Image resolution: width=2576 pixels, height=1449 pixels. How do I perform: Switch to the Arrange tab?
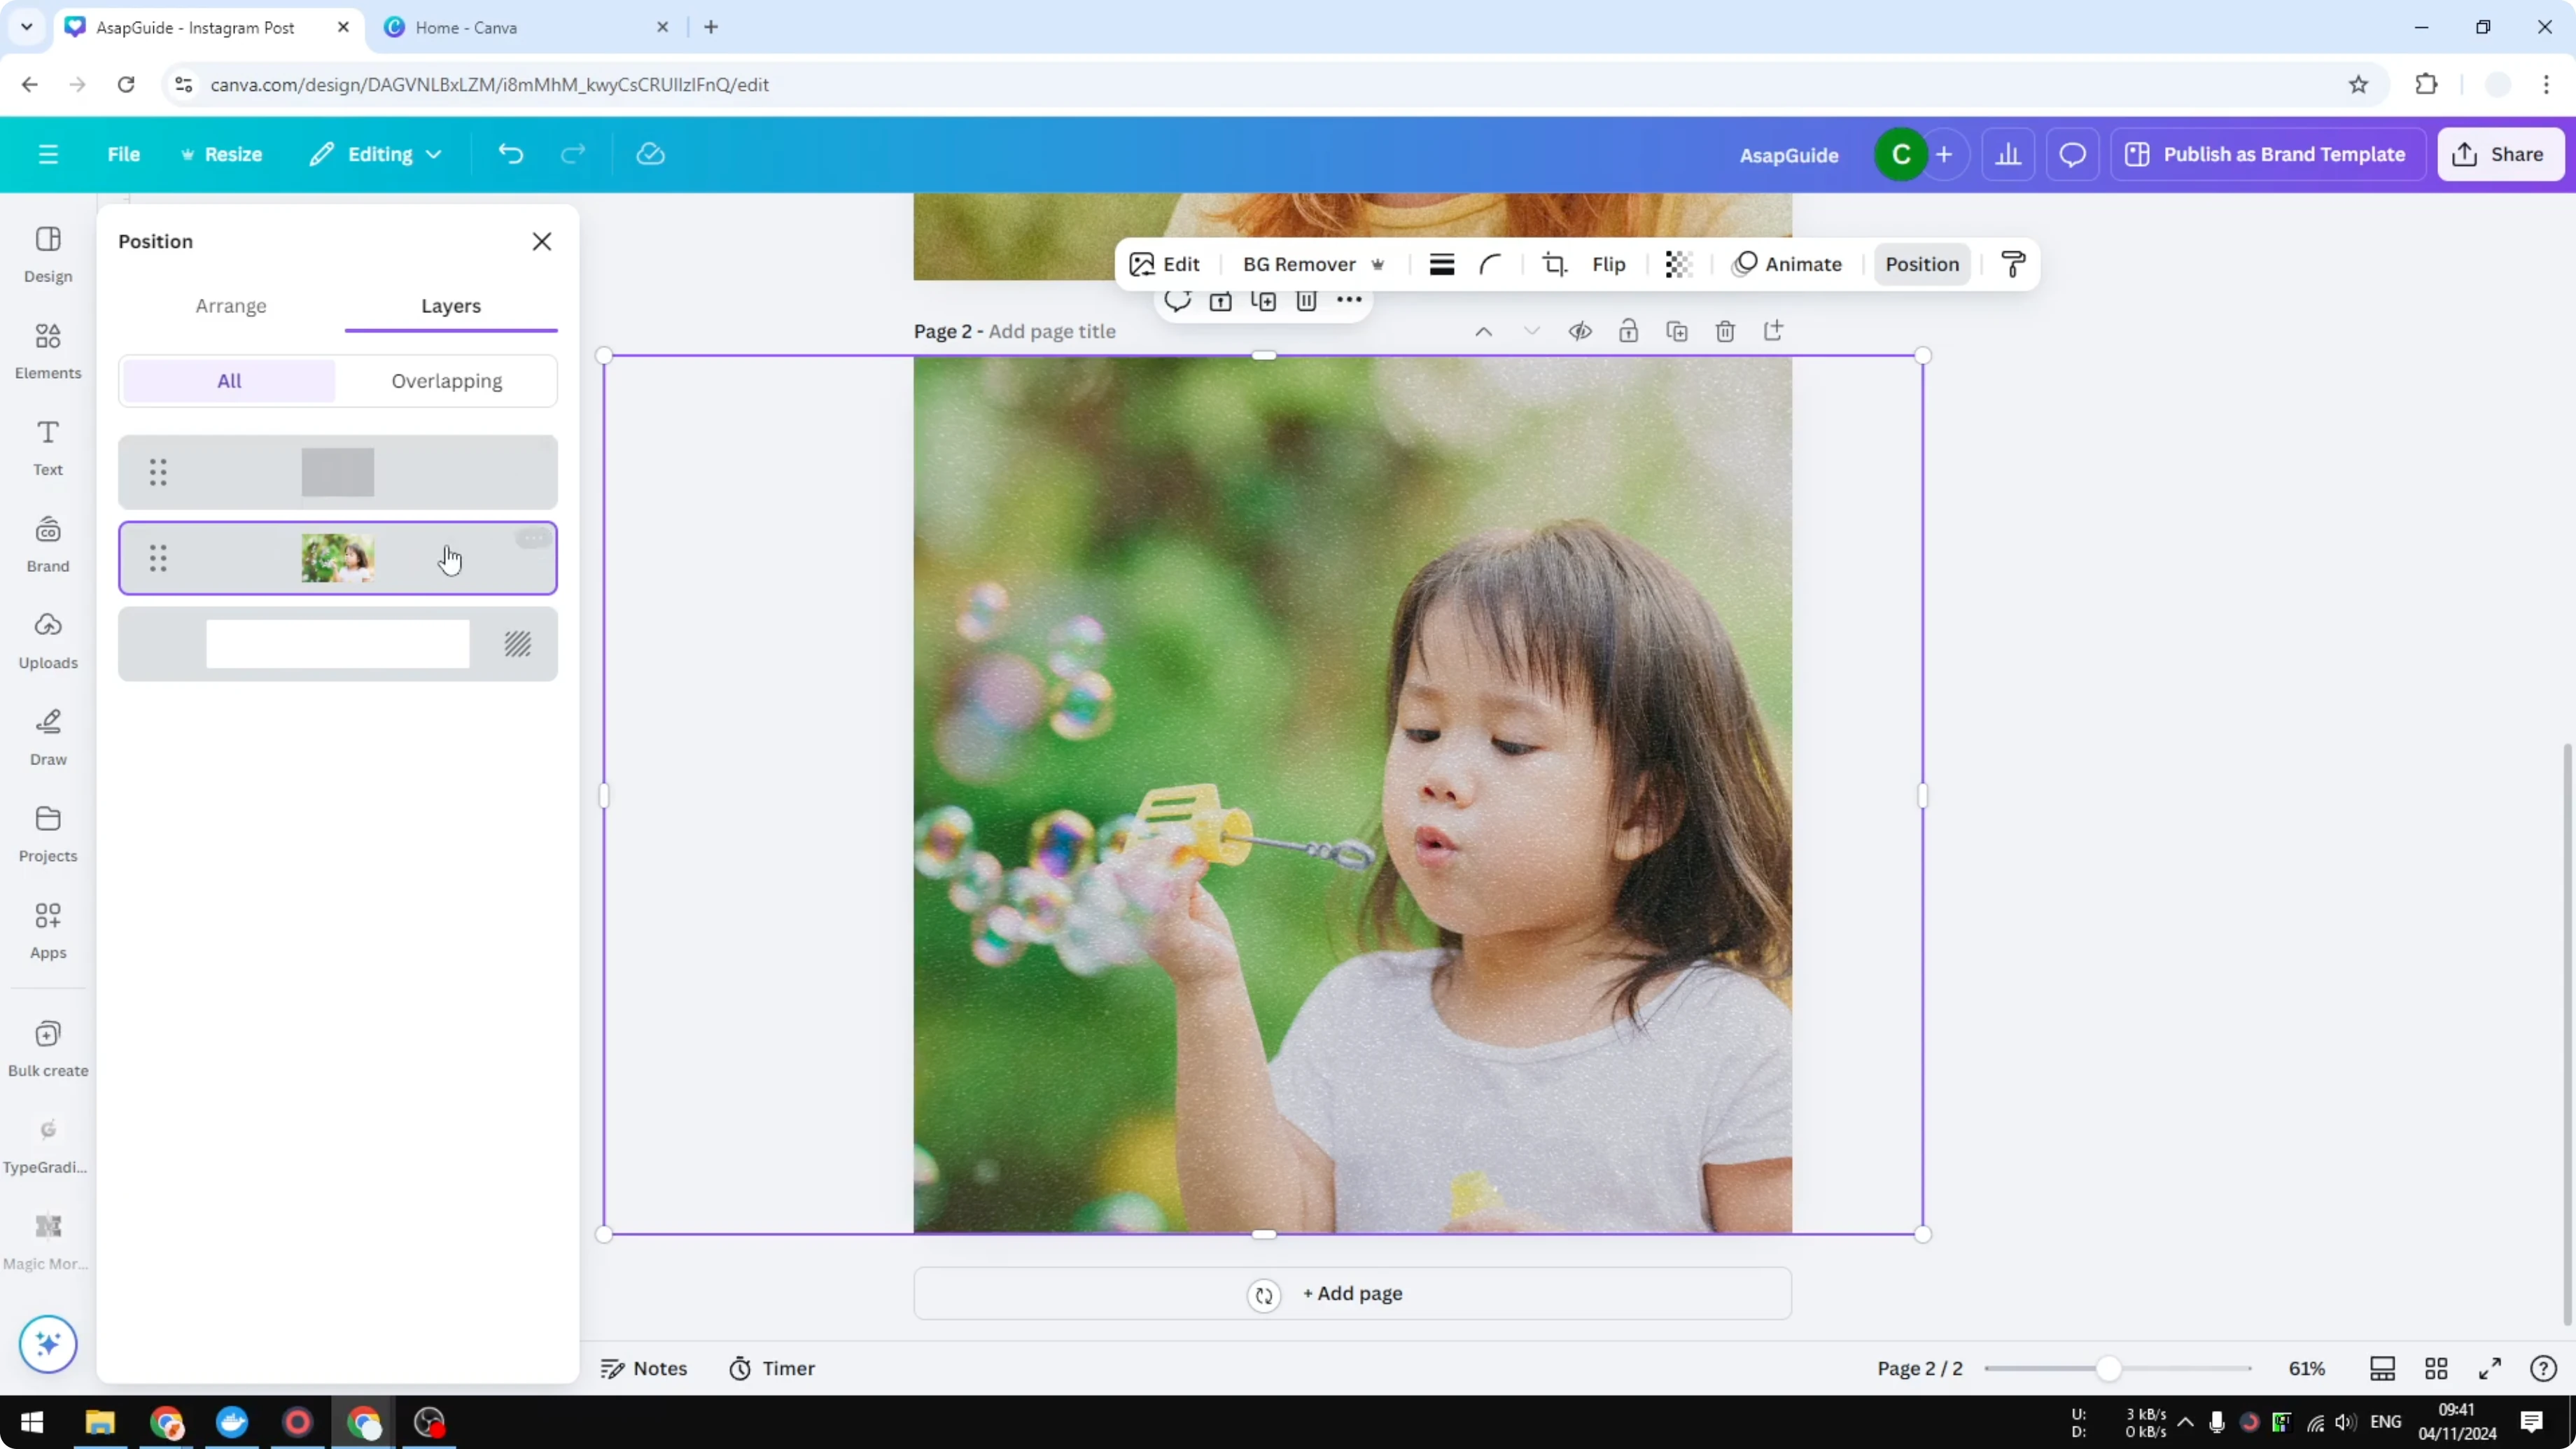click(231, 307)
